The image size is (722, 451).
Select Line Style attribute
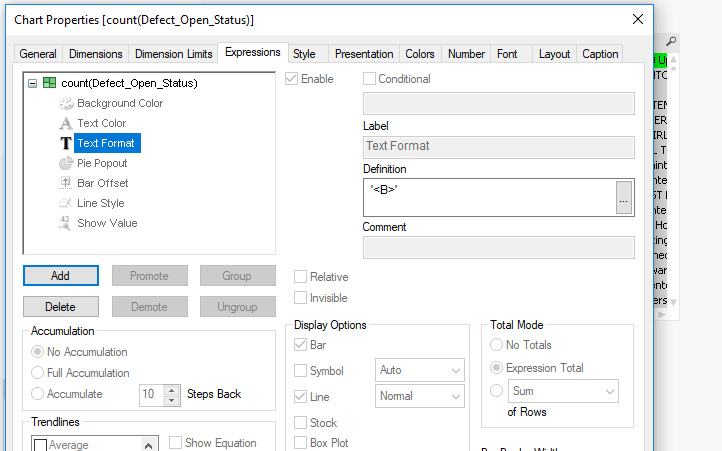coord(100,203)
